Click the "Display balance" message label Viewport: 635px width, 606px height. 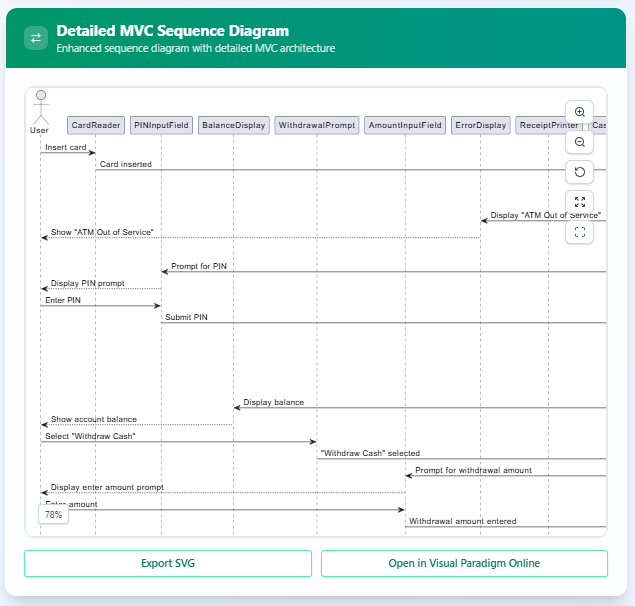(x=273, y=402)
